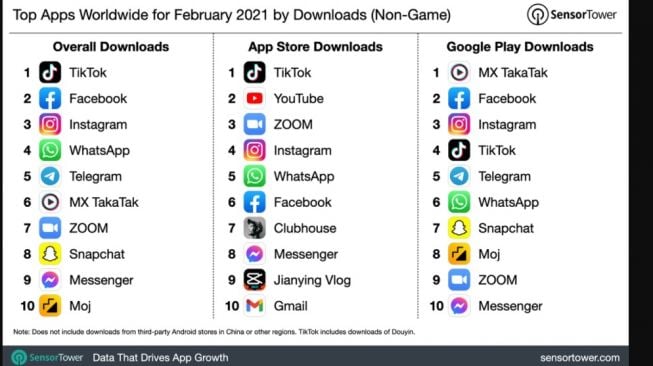Click the TikTok icon under Overall Downloads
Viewport: 653px width, 366px height.
(x=50, y=72)
